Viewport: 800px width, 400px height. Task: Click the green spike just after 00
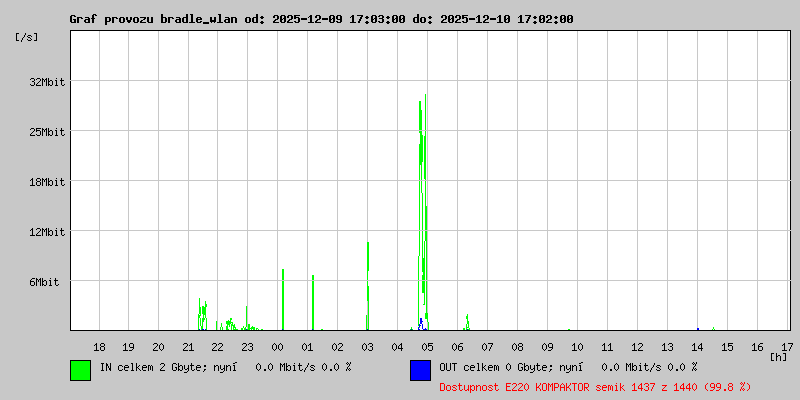283,299
